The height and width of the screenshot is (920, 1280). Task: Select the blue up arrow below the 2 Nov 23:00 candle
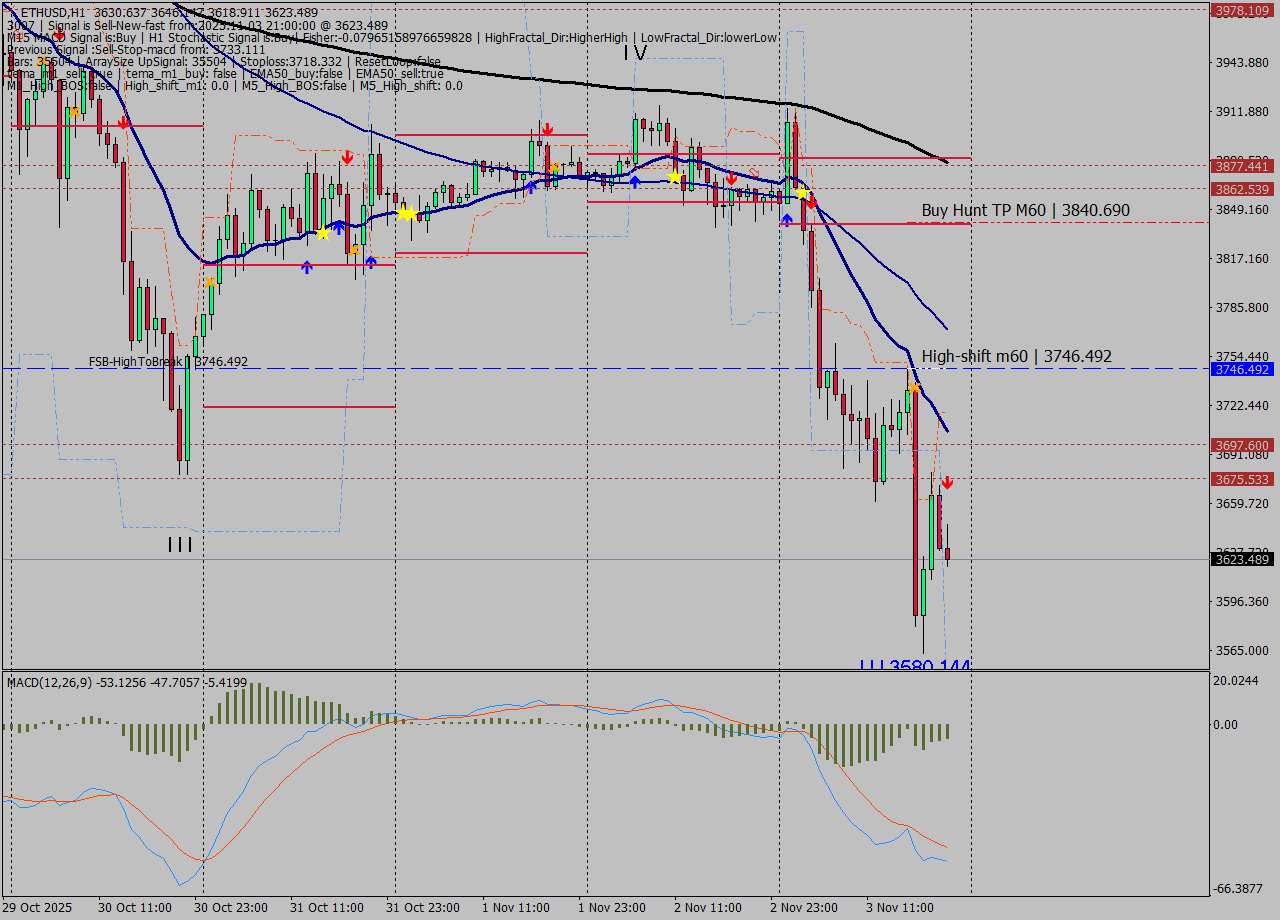click(x=787, y=219)
